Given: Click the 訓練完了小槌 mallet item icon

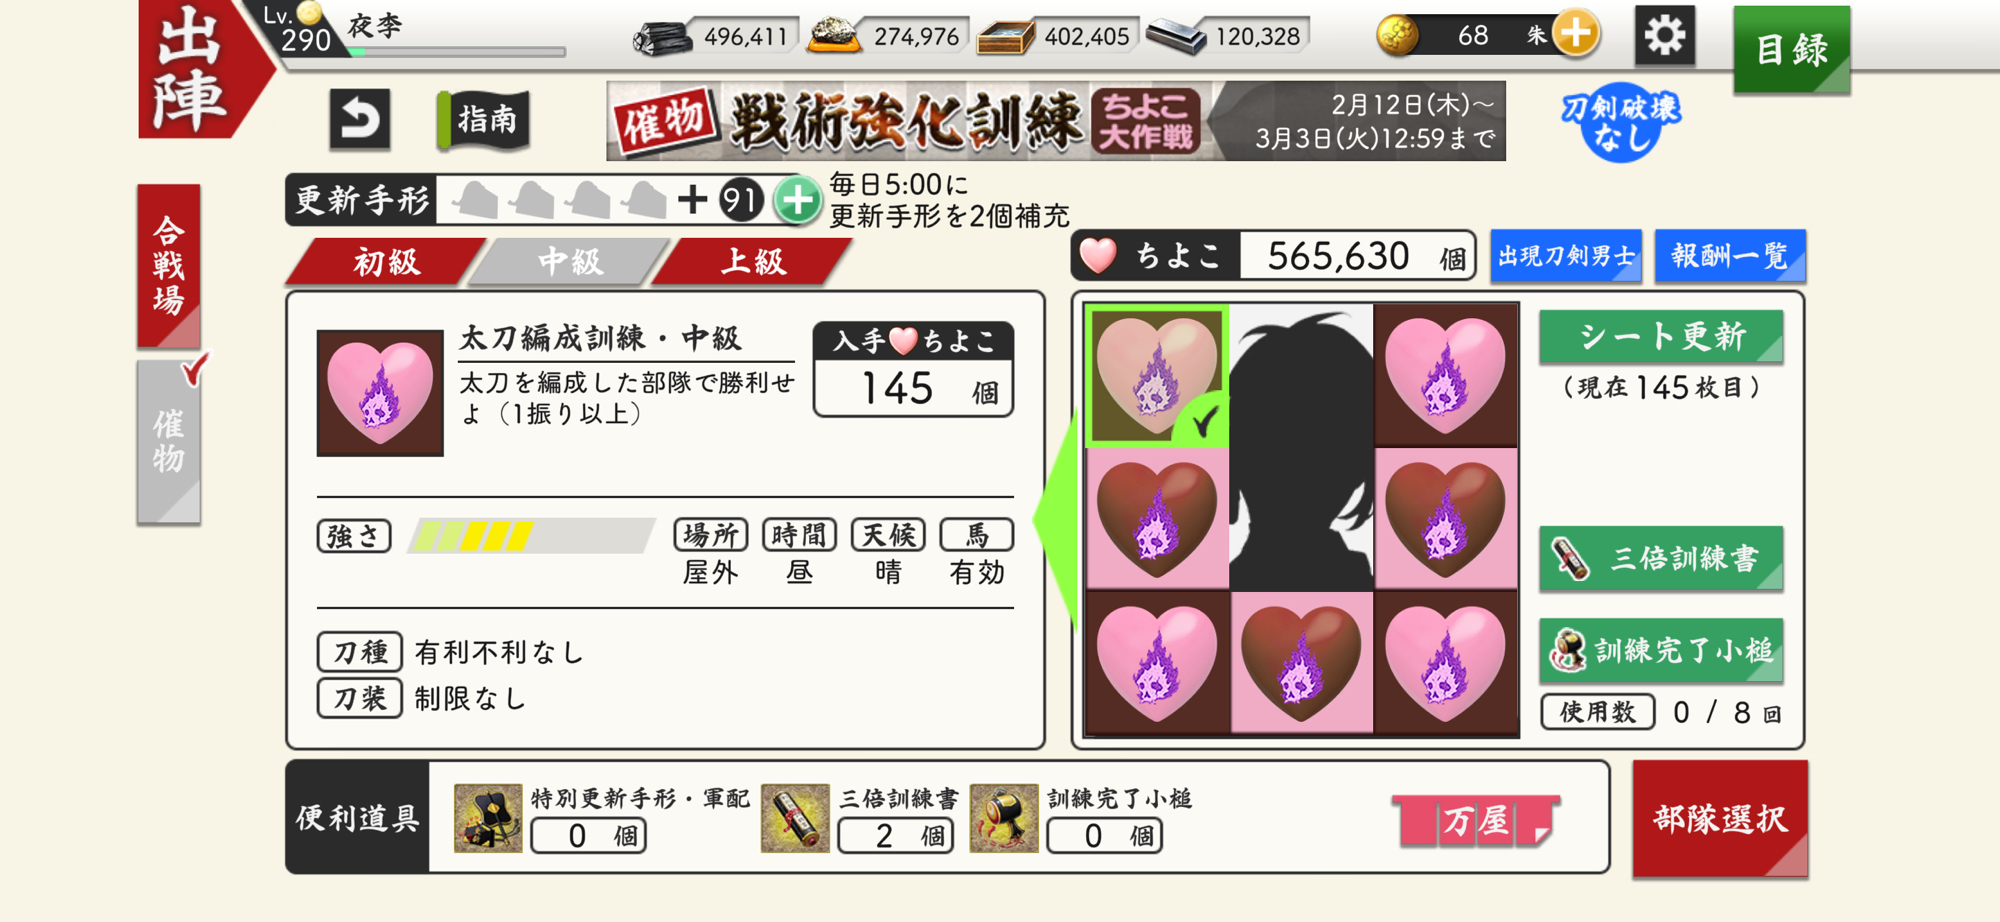Looking at the screenshot, I should click(1003, 818).
